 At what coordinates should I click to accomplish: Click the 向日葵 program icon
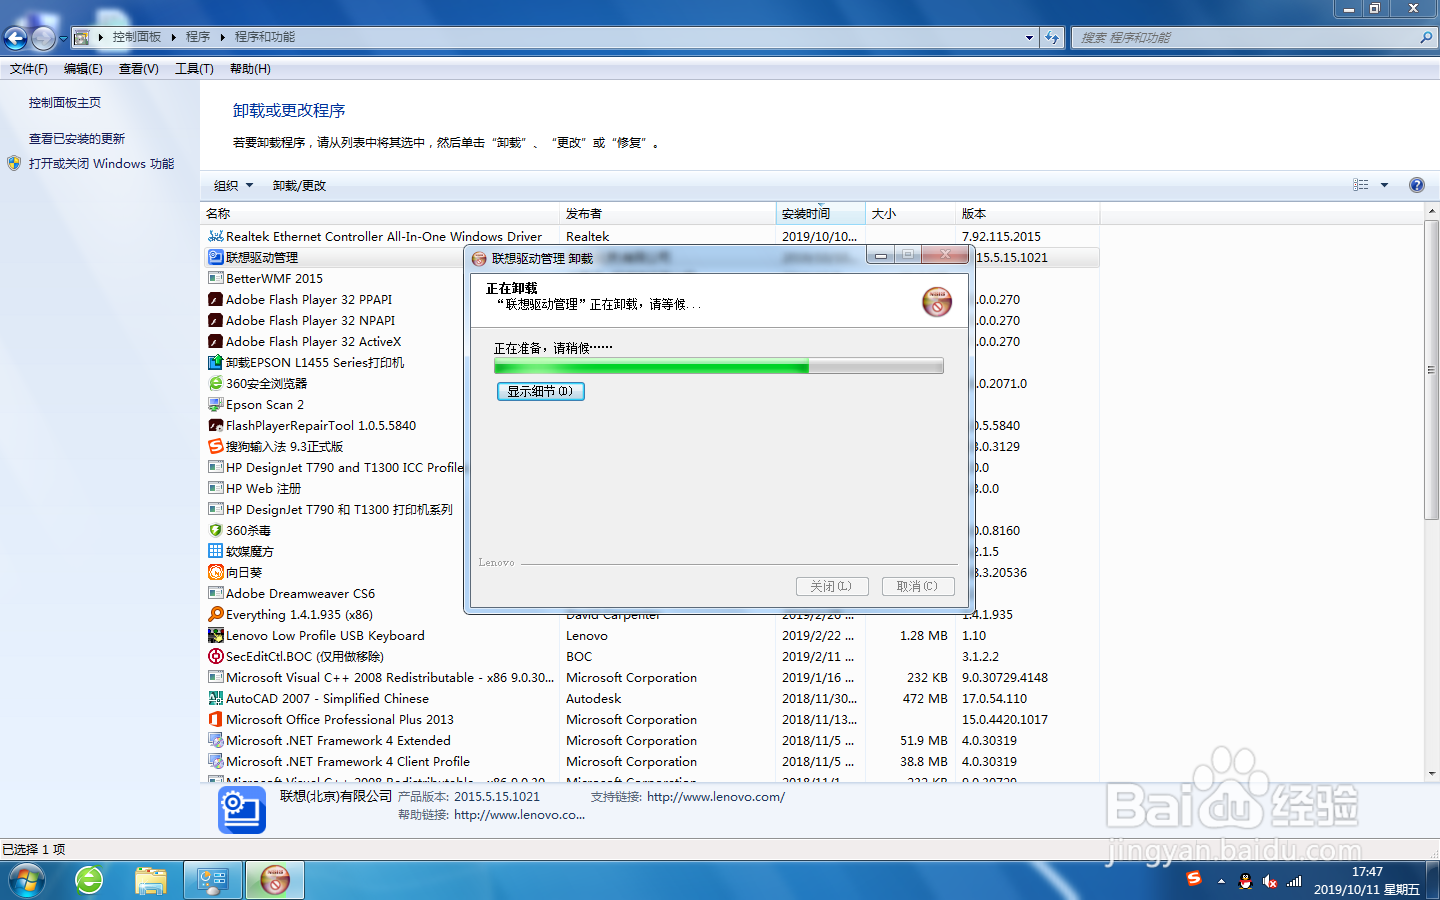coord(216,572)
